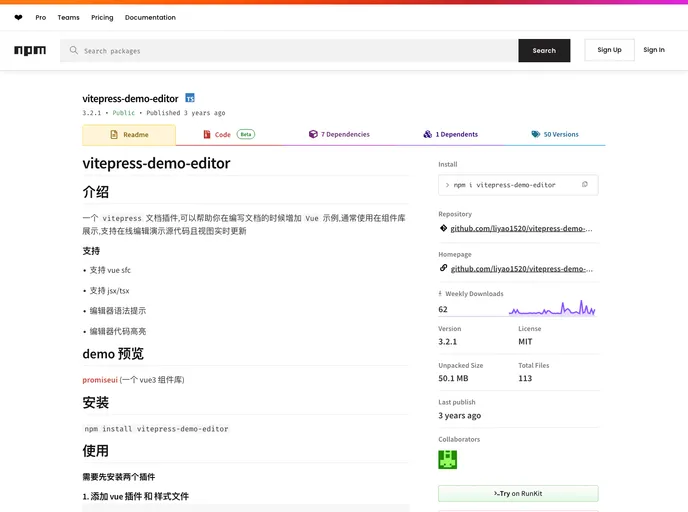
Task: Click the Versions tags icon
Action: [x=535, y=134]
